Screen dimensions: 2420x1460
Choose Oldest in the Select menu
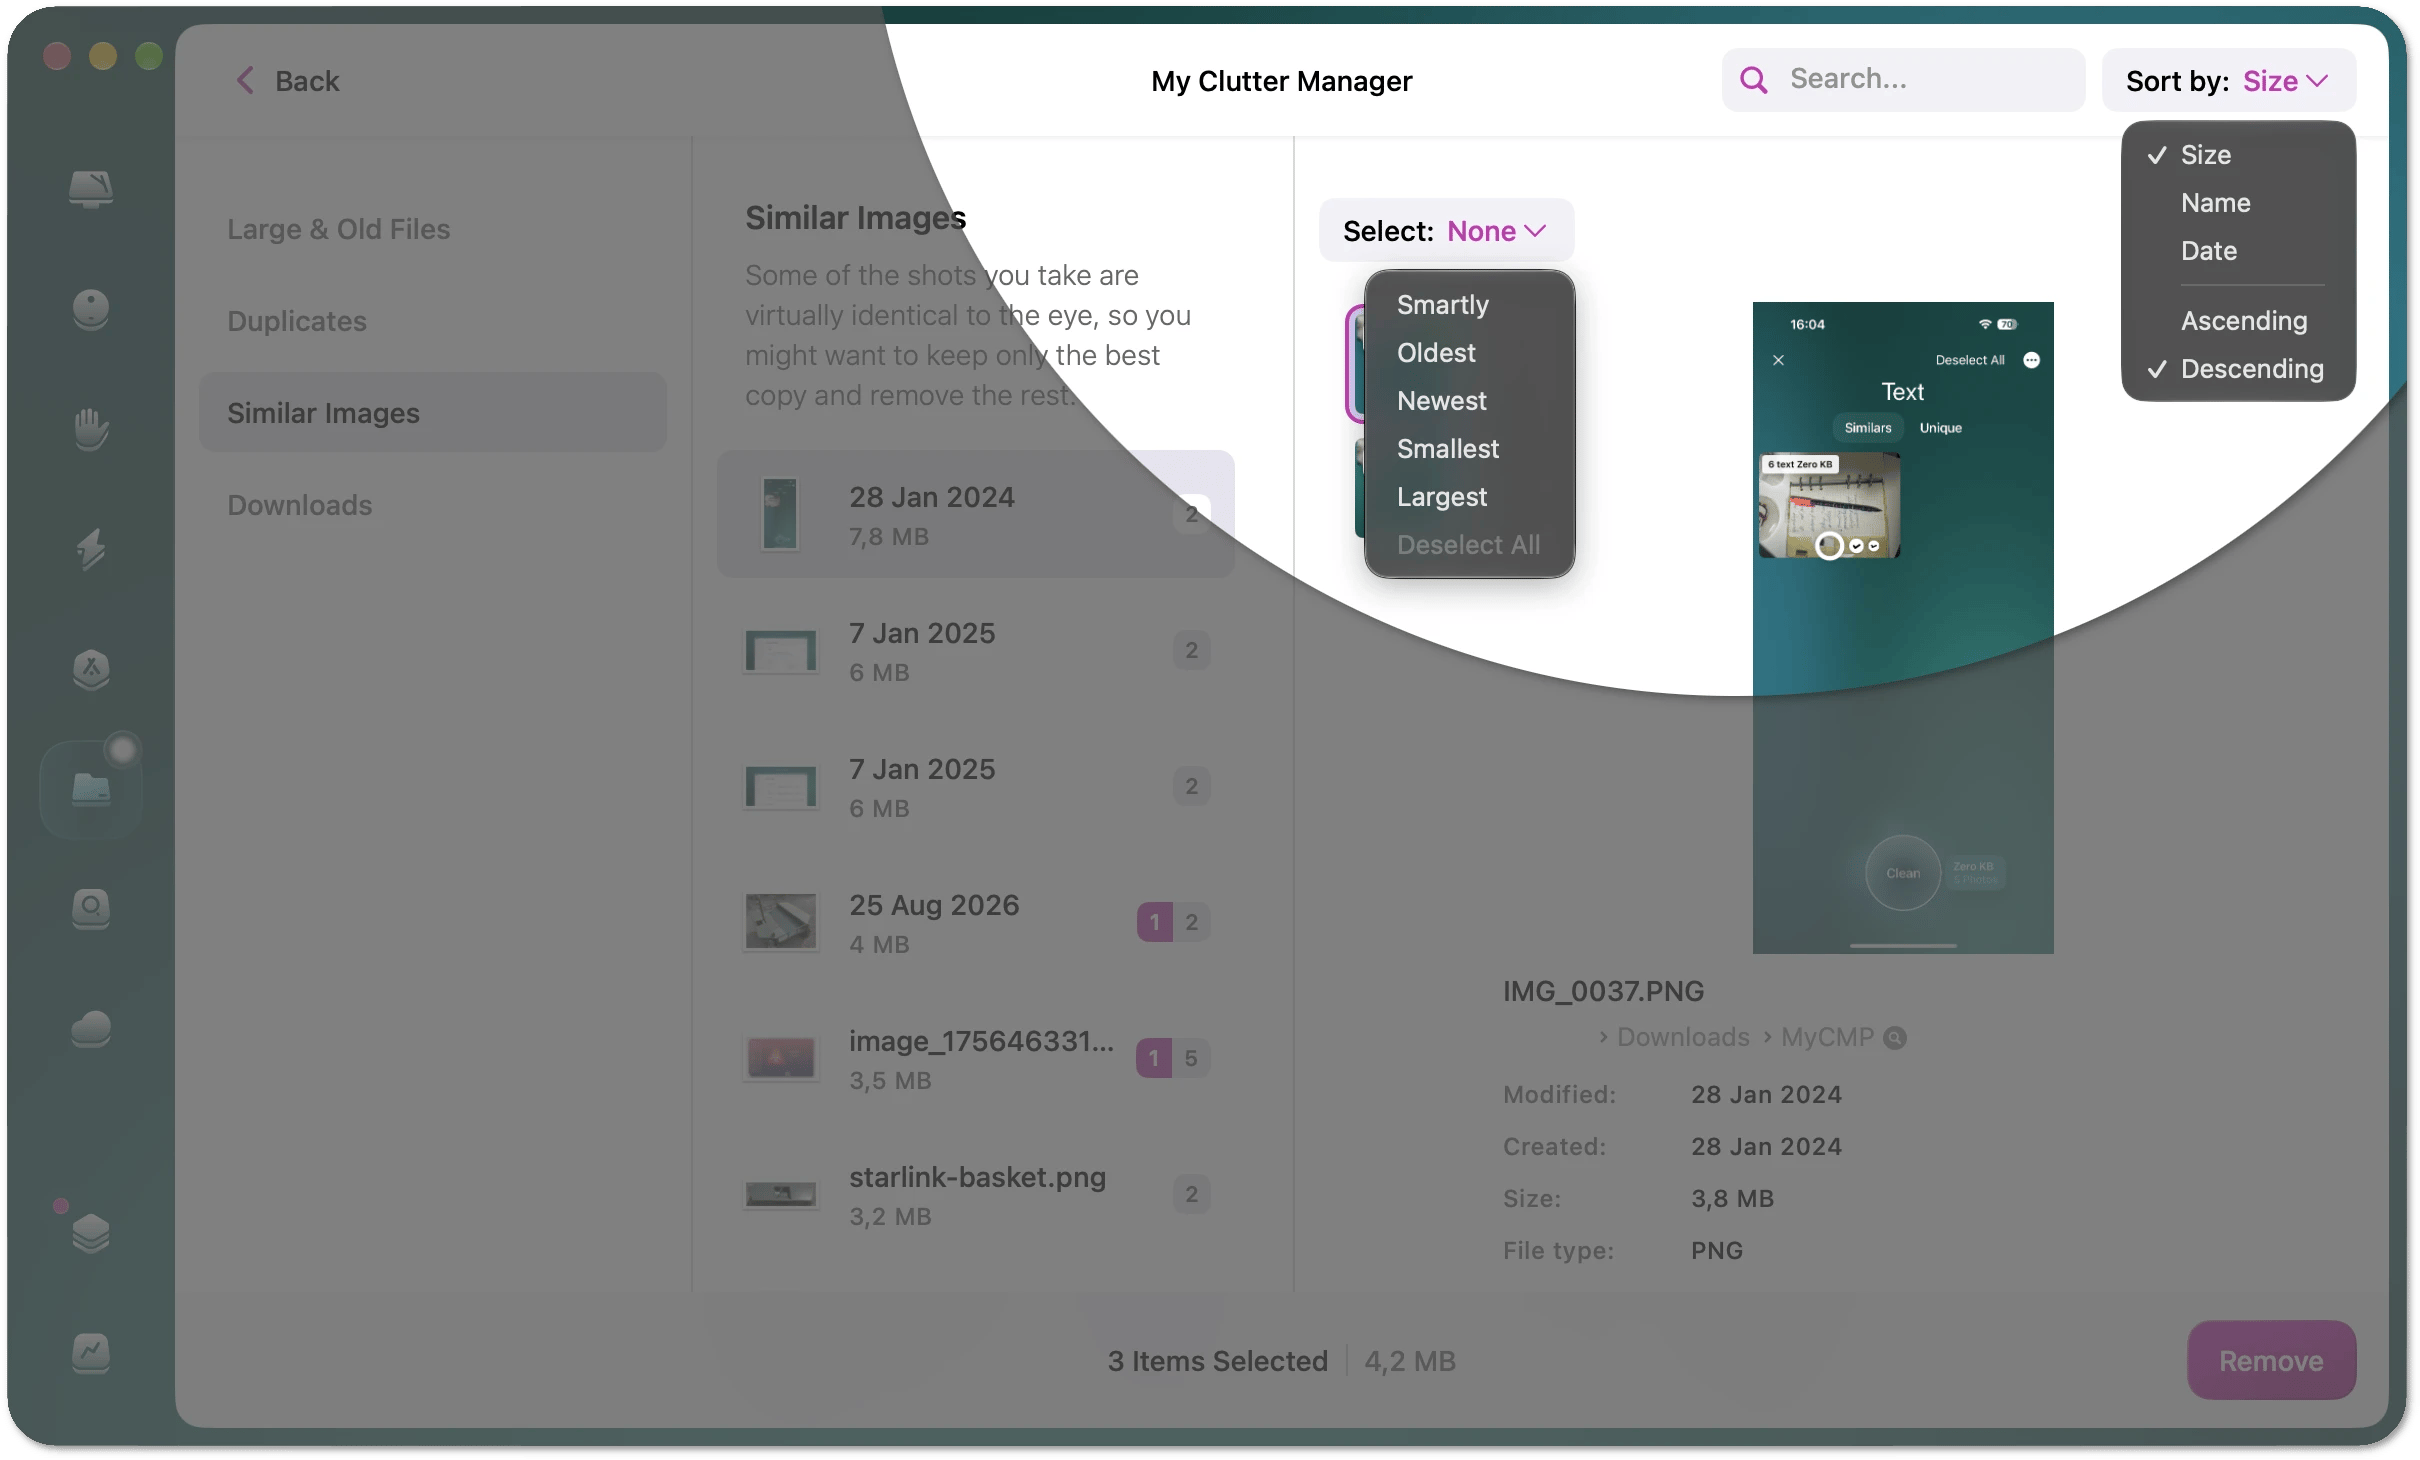click(x=1469, y=353)
